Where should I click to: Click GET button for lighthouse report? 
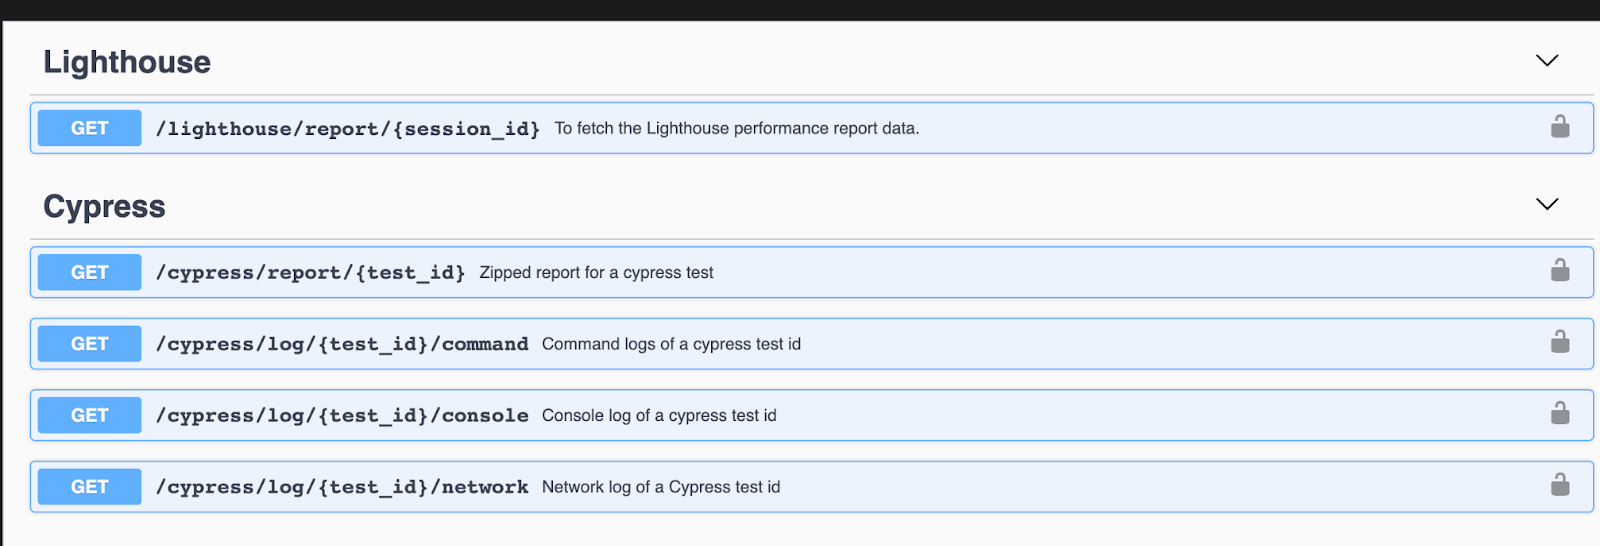90,128
